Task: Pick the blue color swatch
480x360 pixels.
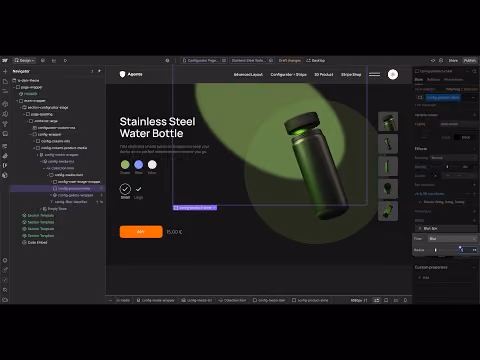Action: 139,164
